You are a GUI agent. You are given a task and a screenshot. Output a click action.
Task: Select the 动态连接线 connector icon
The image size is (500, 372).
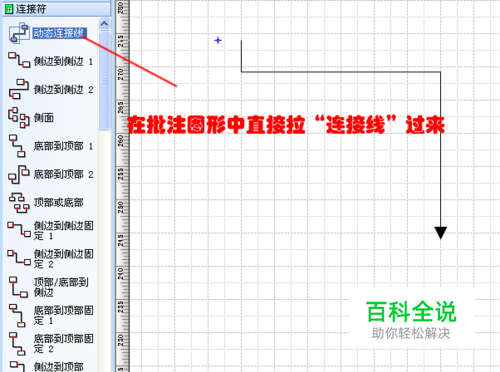[19, 33]
